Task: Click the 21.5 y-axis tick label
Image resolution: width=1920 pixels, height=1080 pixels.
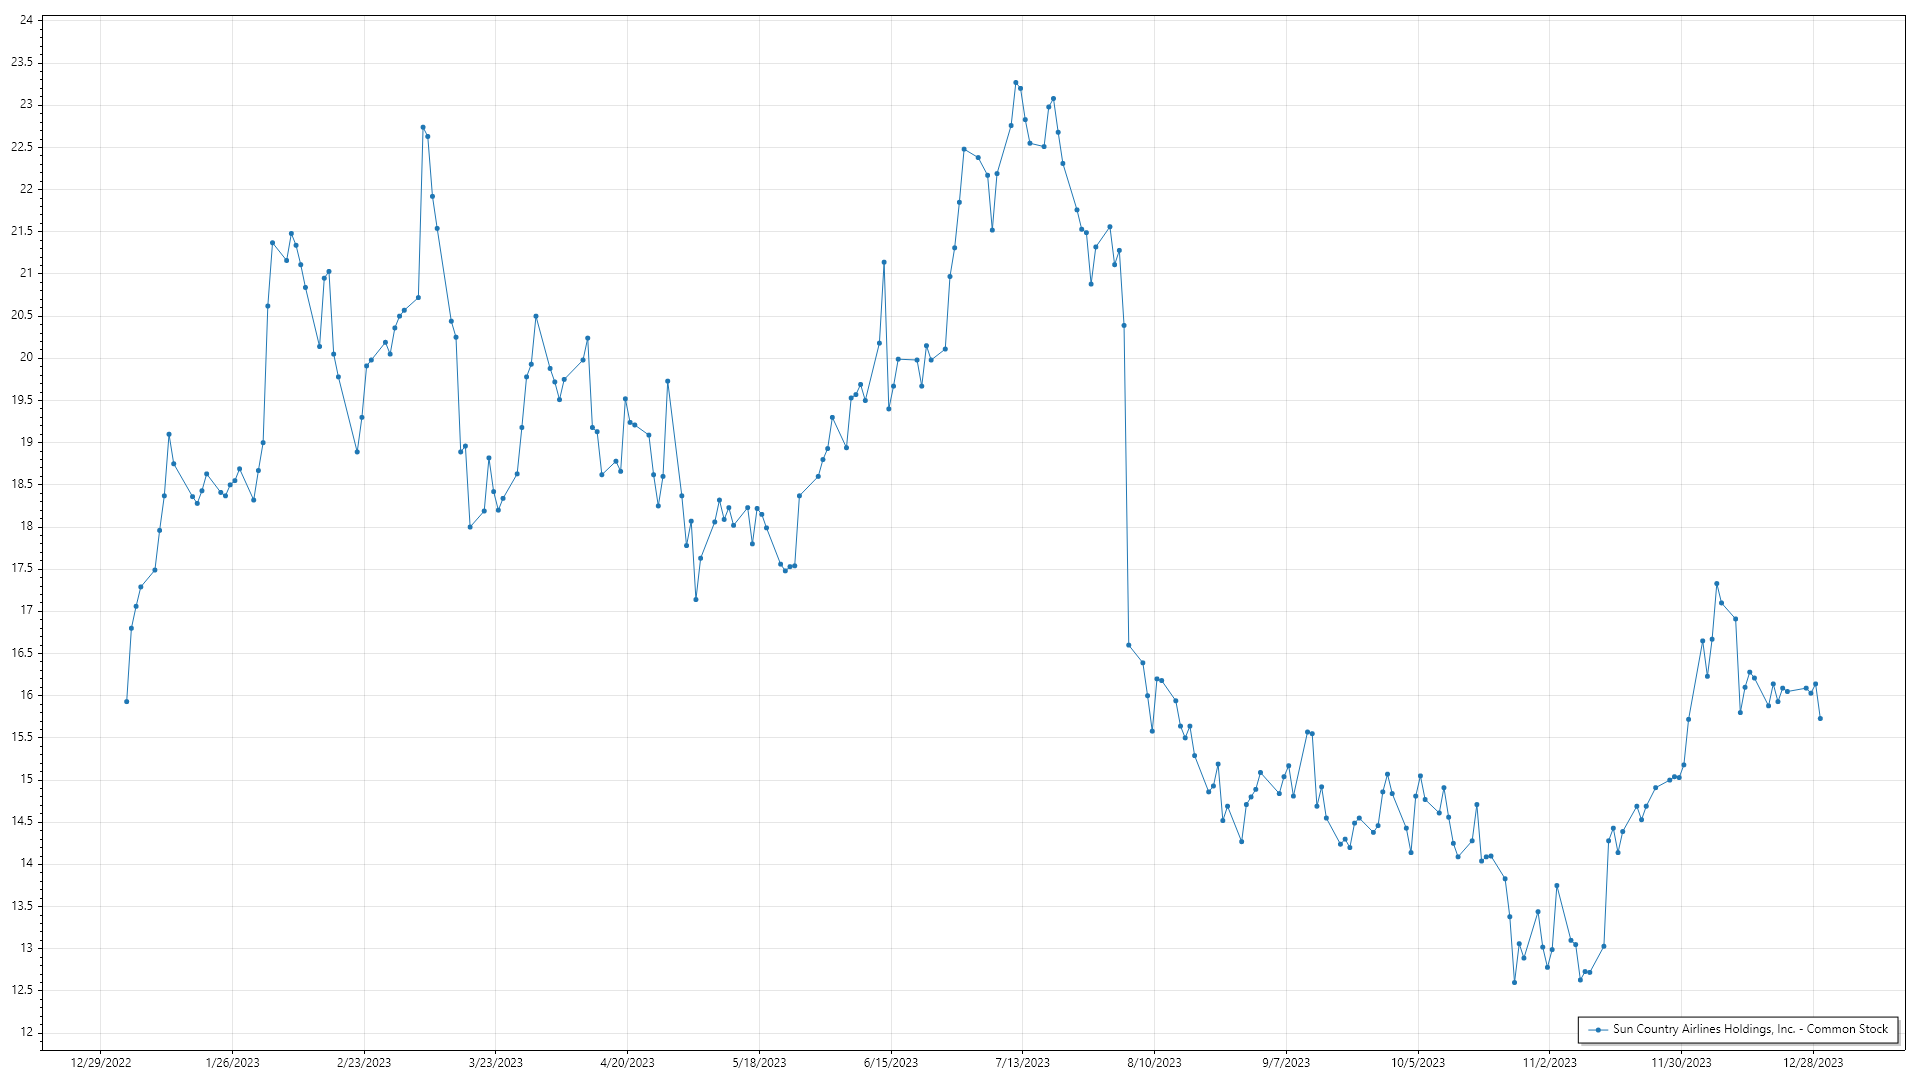Action: point(22,231)
